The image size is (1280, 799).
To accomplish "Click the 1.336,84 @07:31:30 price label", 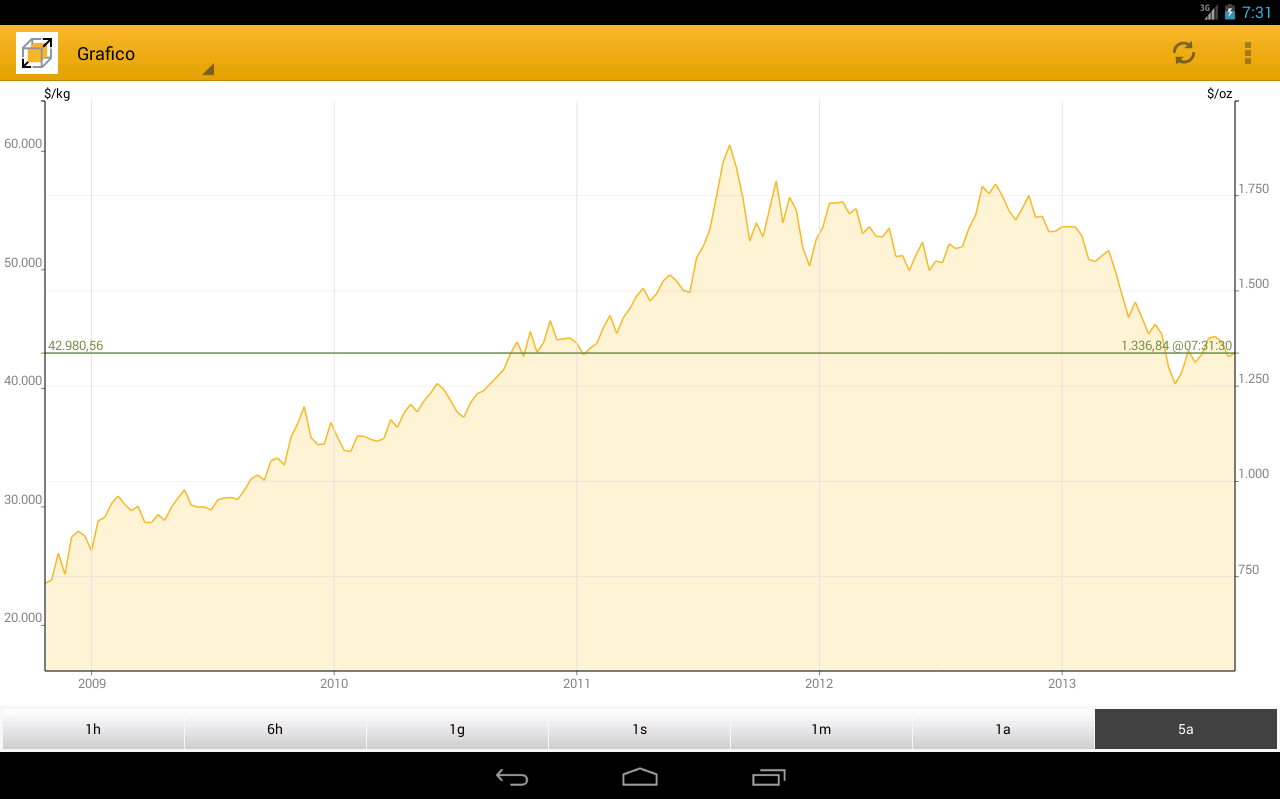I will click(1176, 345).
